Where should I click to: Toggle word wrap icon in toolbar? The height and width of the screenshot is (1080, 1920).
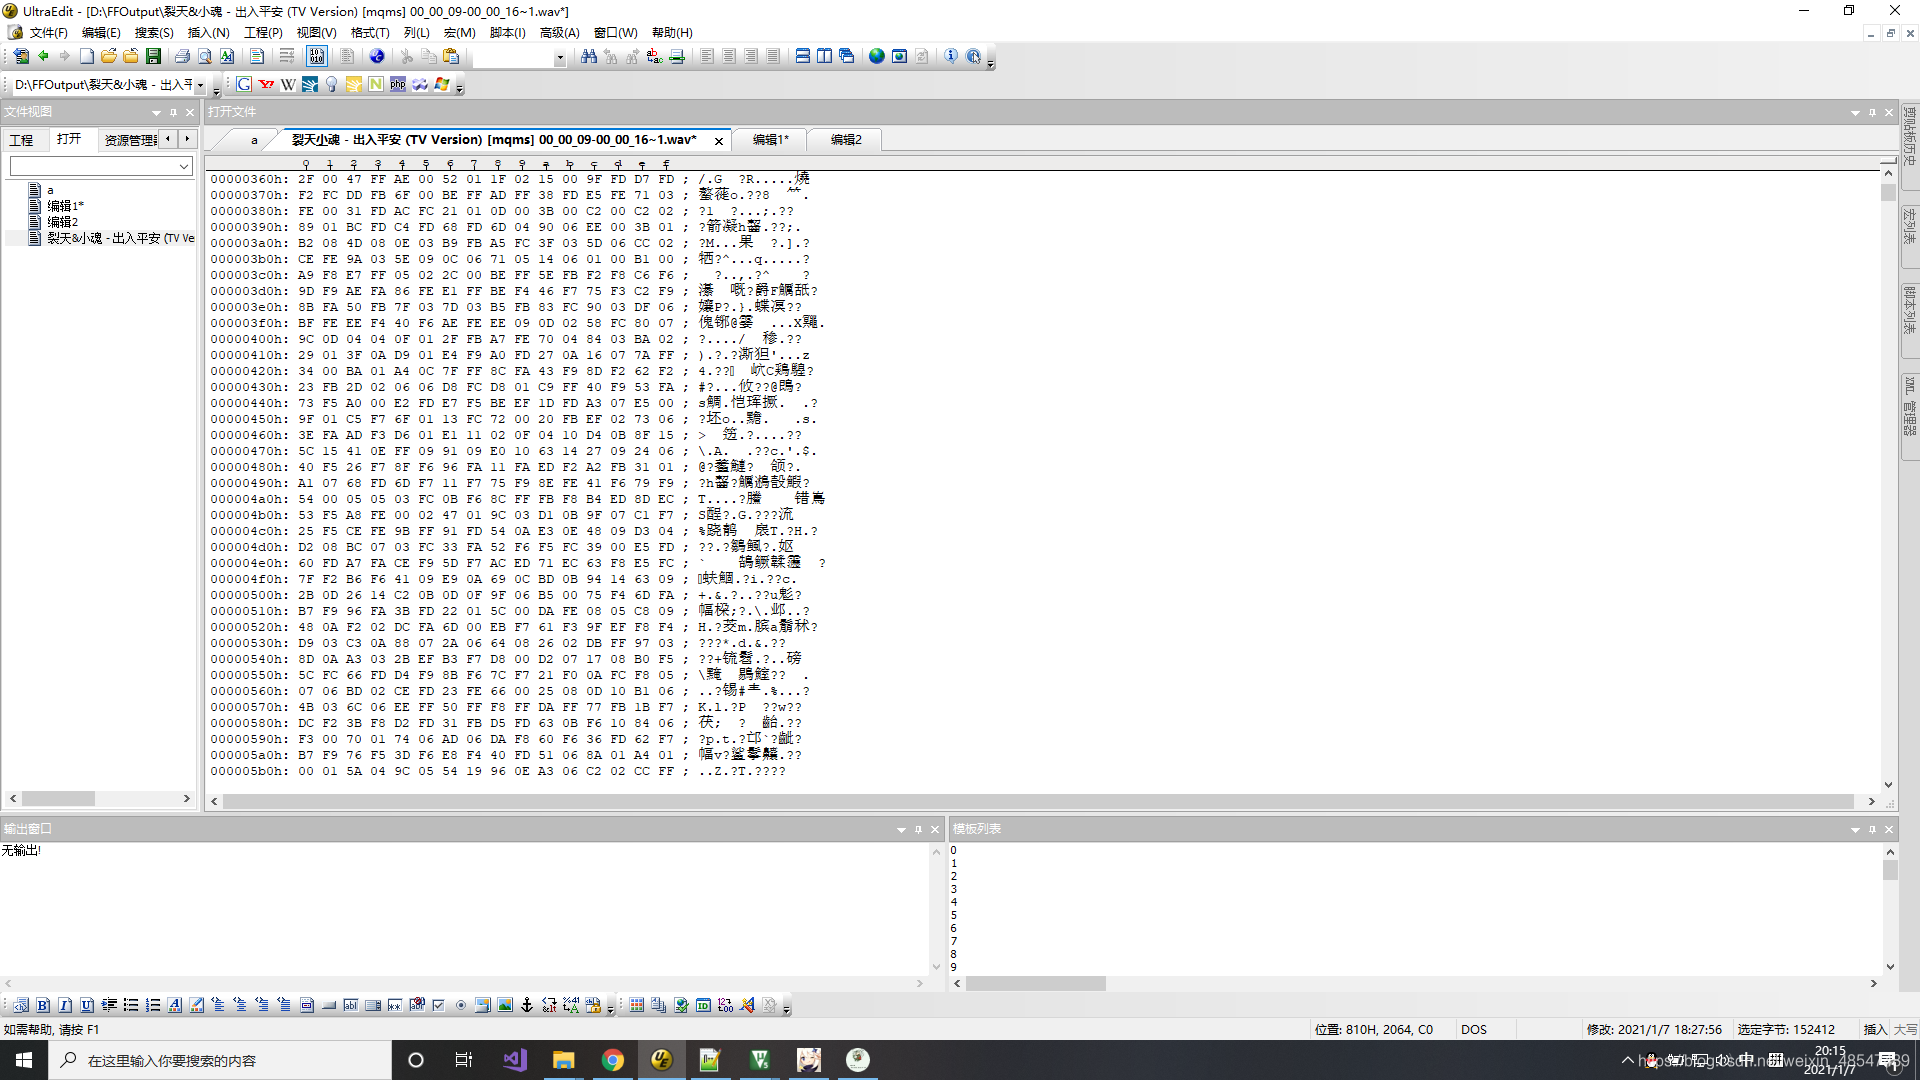coord(287,56)
